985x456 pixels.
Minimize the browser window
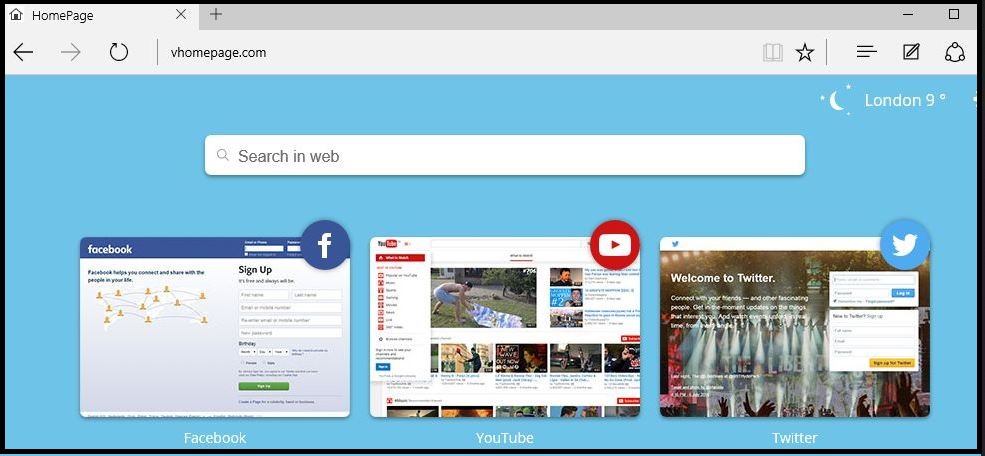click(x=908, y=14)
